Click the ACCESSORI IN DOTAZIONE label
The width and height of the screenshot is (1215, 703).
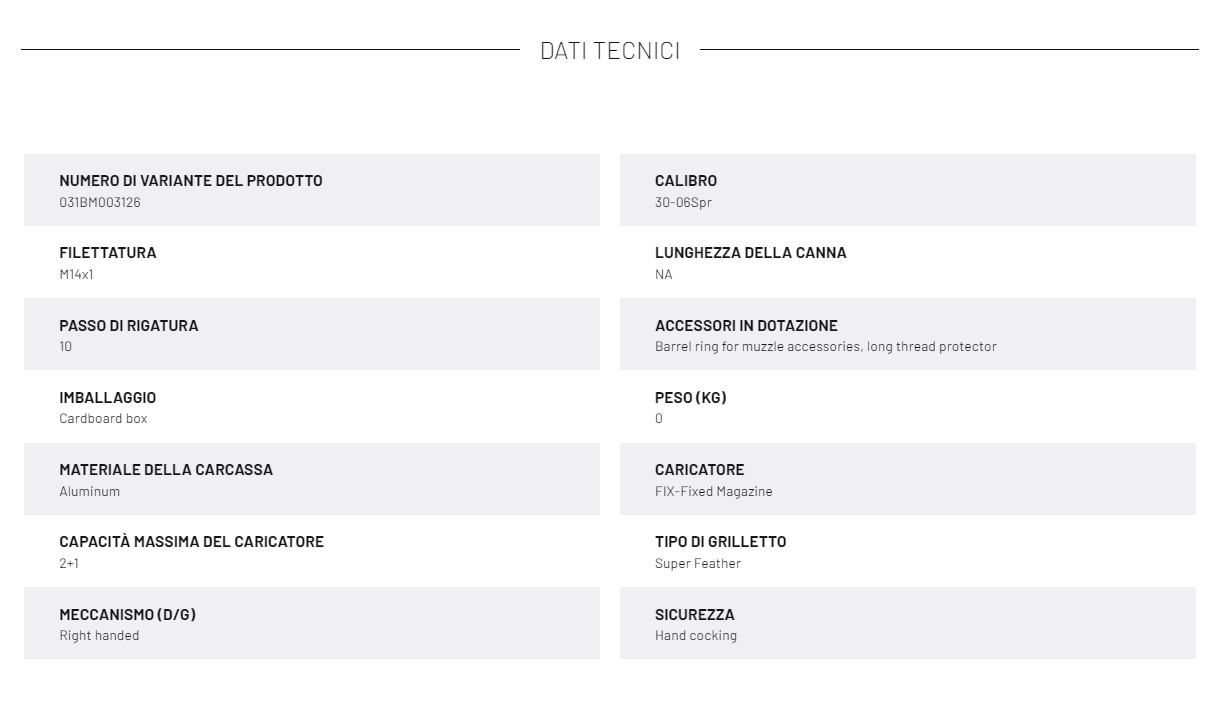click(746, 326)
